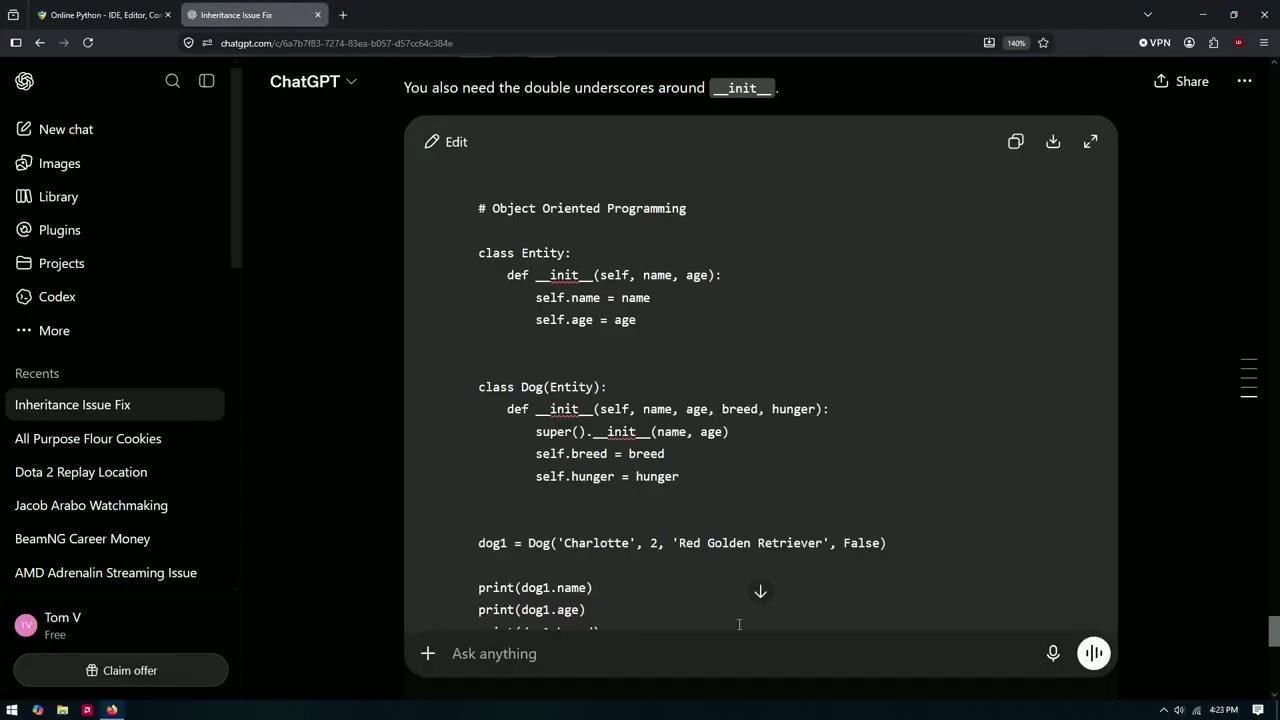Switch to the Online Python IDE tab

click(104, 15)
